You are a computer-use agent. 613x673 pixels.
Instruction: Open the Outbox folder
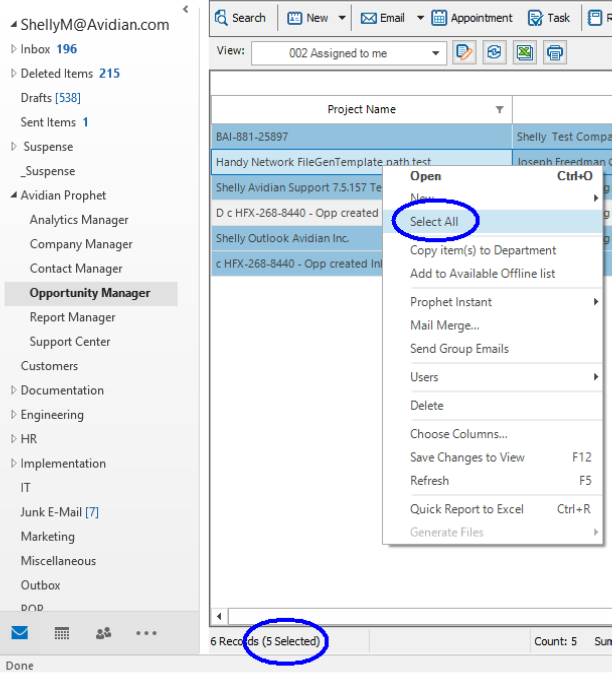(41, 585)
